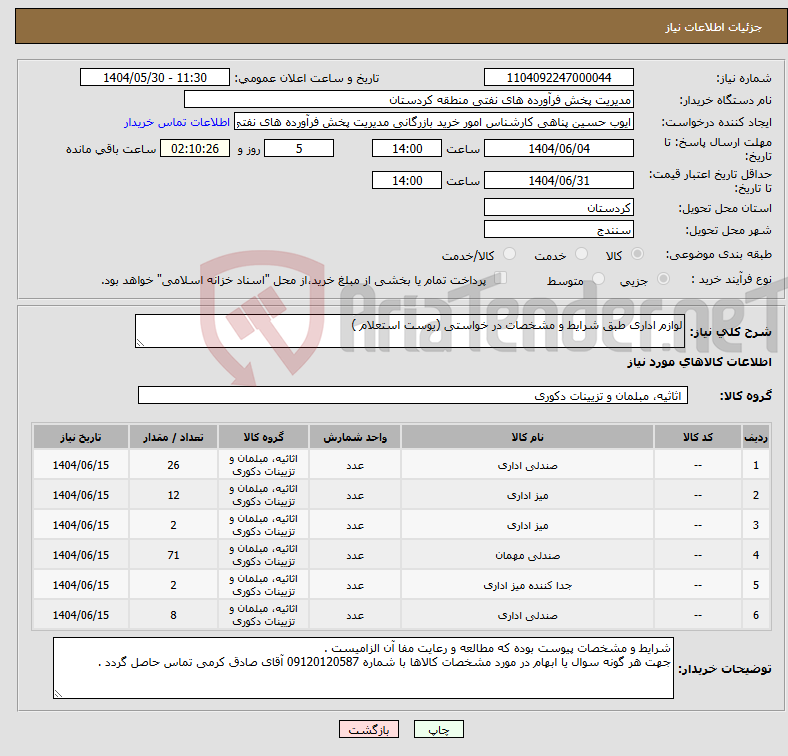Viewport: 788px width, 756px height.
Task: Select the خدمت radio button
Action: [581, 254]
